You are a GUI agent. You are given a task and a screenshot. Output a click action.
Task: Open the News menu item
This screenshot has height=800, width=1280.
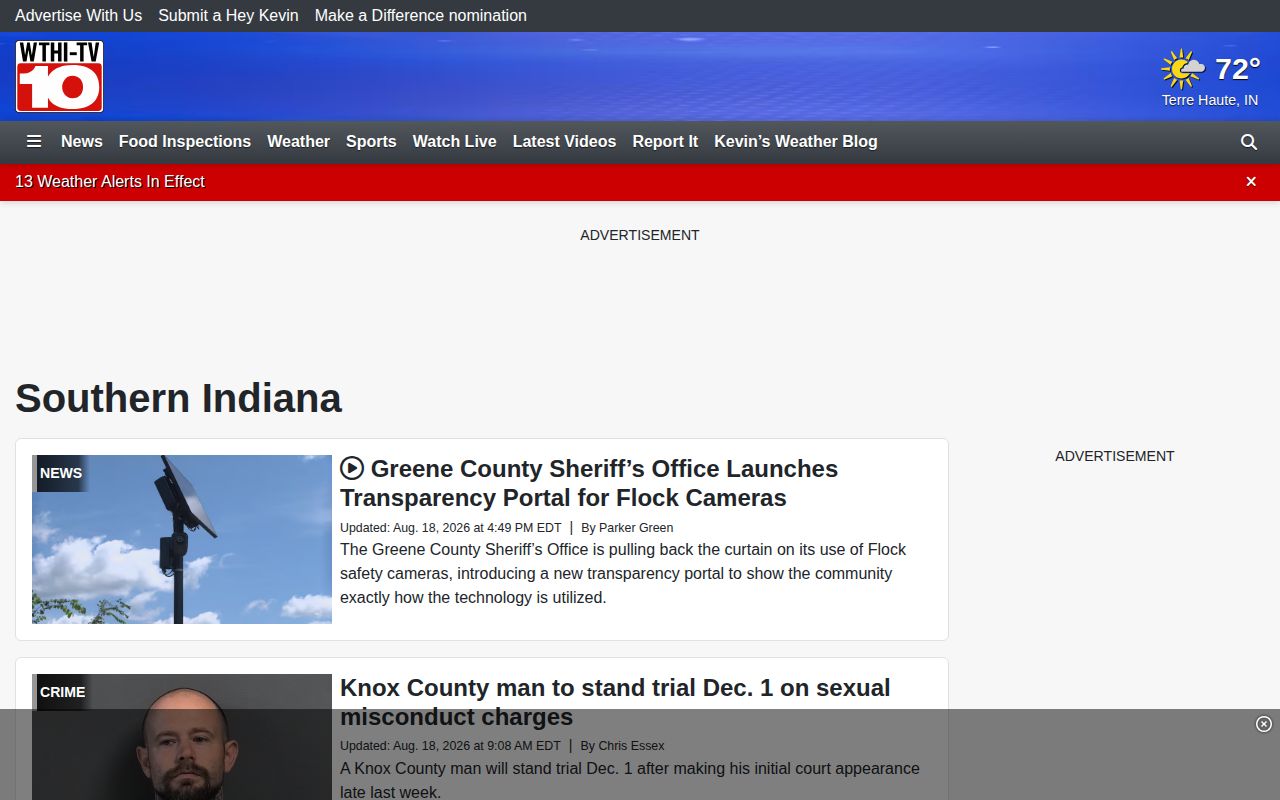coord(82,142)
